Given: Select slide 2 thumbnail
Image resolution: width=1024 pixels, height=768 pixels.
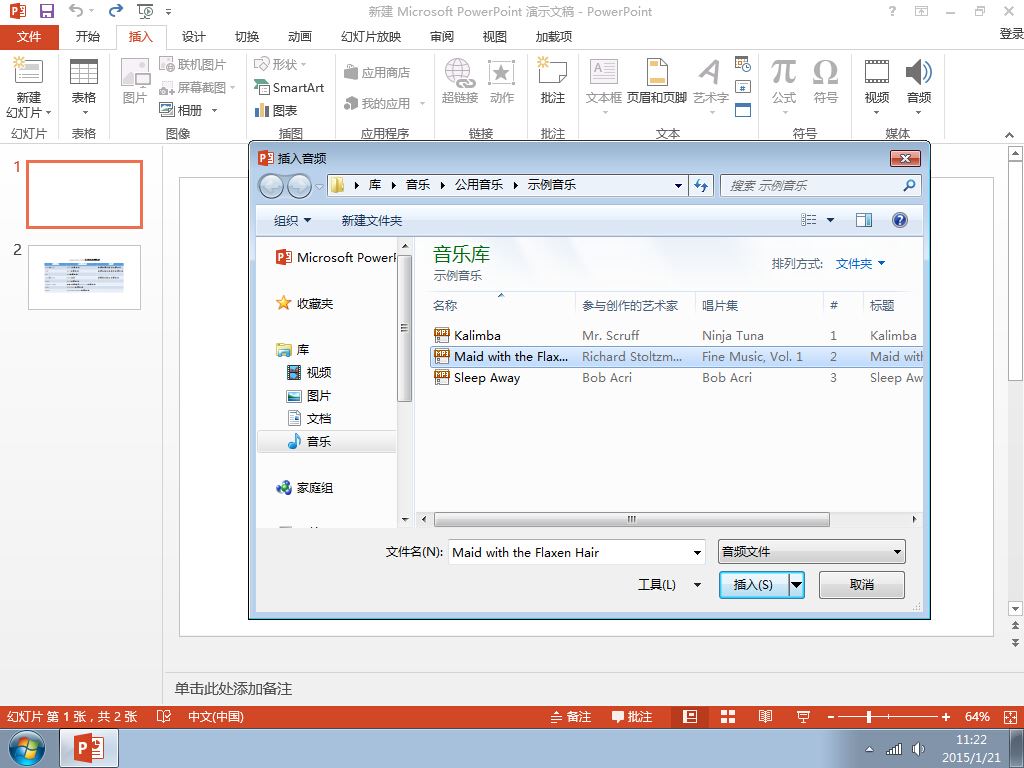Looking at the screenshot, I should [x=84, y=277].
